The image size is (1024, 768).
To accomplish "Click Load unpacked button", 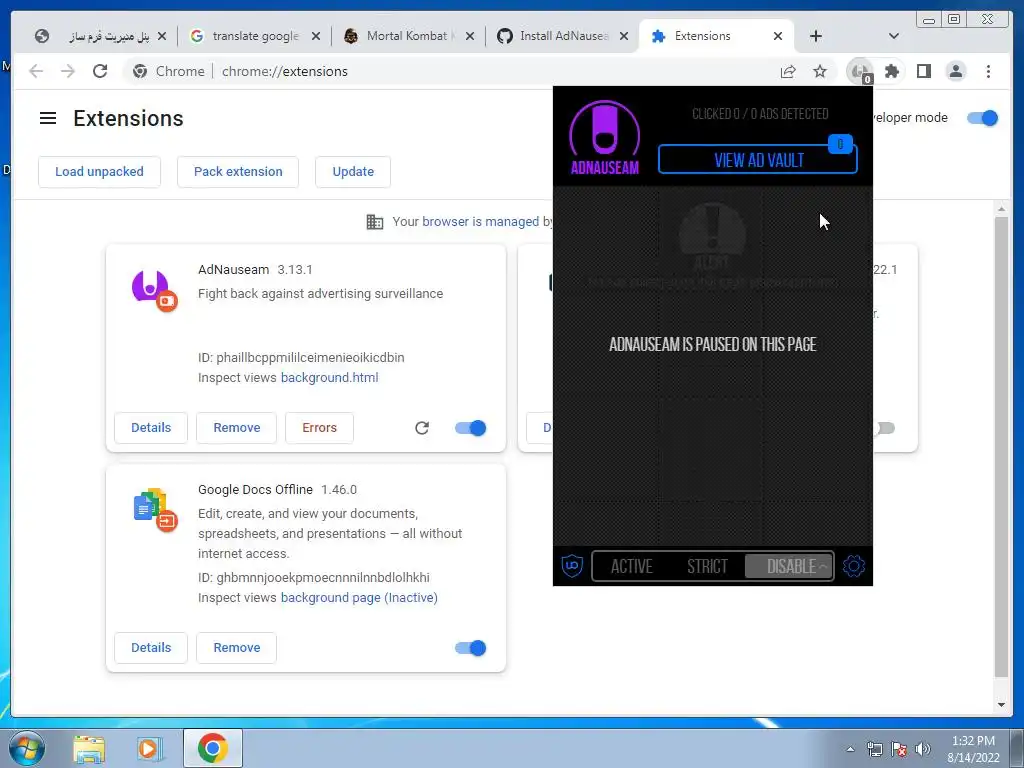I will [99, 172].
